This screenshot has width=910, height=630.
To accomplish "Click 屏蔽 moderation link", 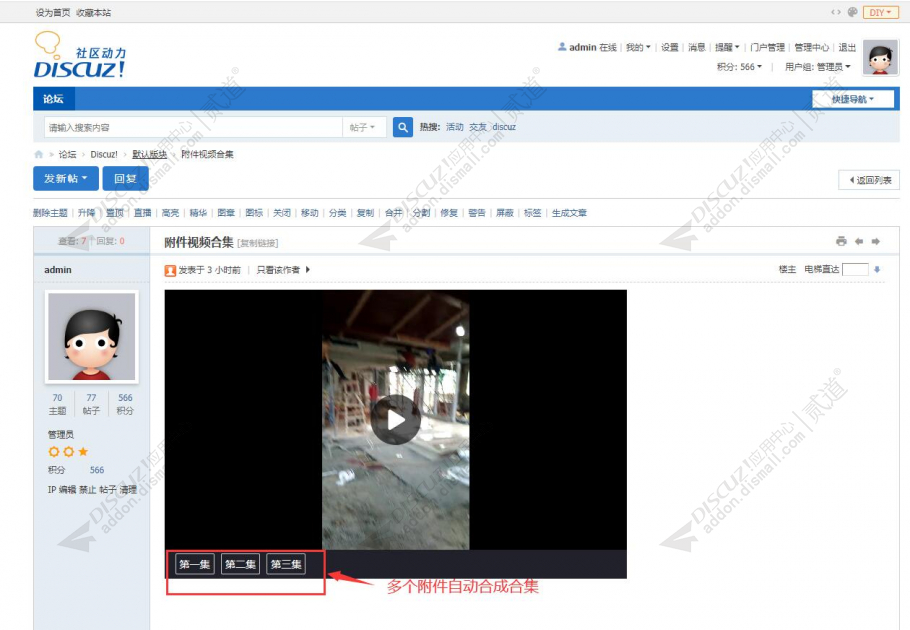I will (505, 213).
